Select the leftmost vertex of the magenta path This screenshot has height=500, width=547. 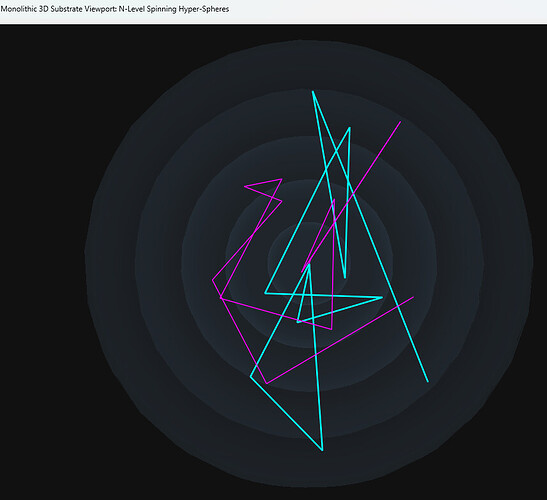(x=213, y=280)
